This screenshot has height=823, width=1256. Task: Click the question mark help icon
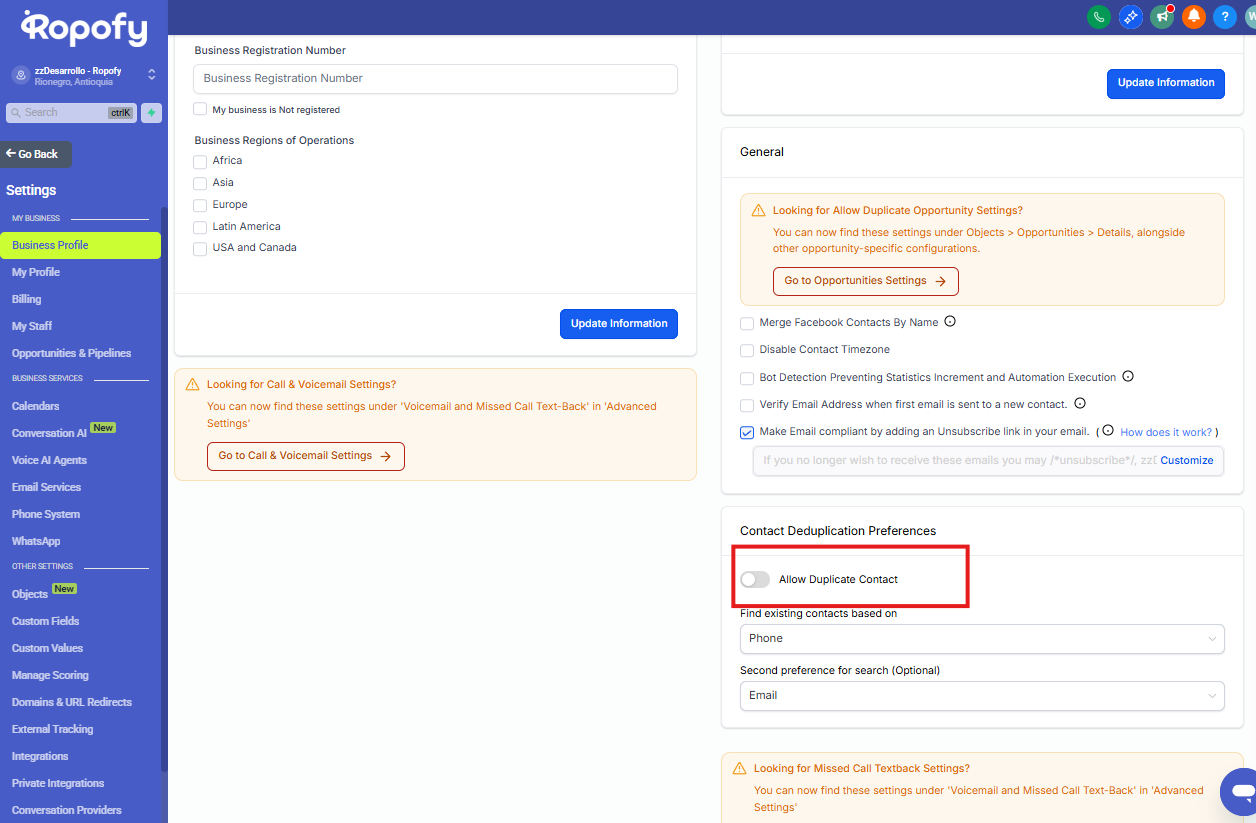1224,16
